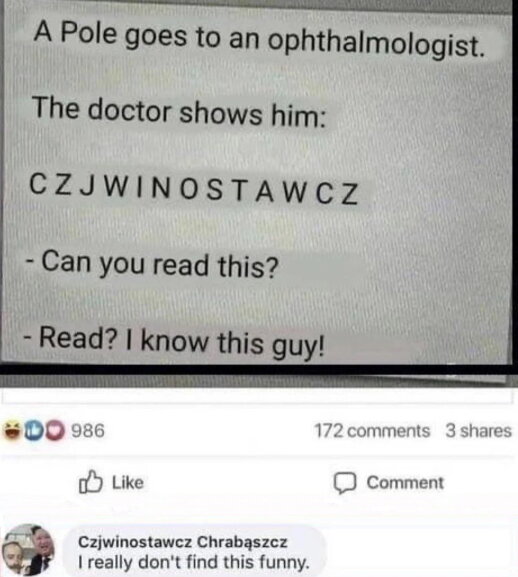Screen dimensions: 518x577
Task: Open the 986 reactions count
Action: click(88, 431)
